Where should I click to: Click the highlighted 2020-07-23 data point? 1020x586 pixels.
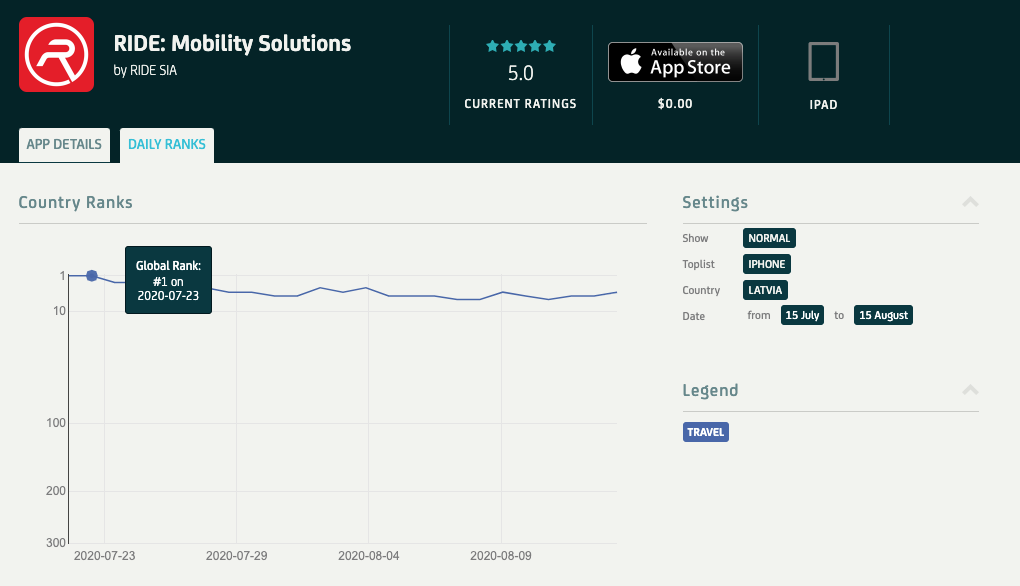92,276
